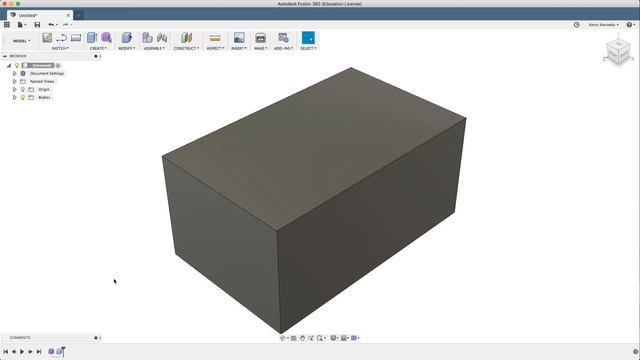This screenshot has height=360, width=640.
Task: Open the data panel grid icon
Action: click(7, 25)
